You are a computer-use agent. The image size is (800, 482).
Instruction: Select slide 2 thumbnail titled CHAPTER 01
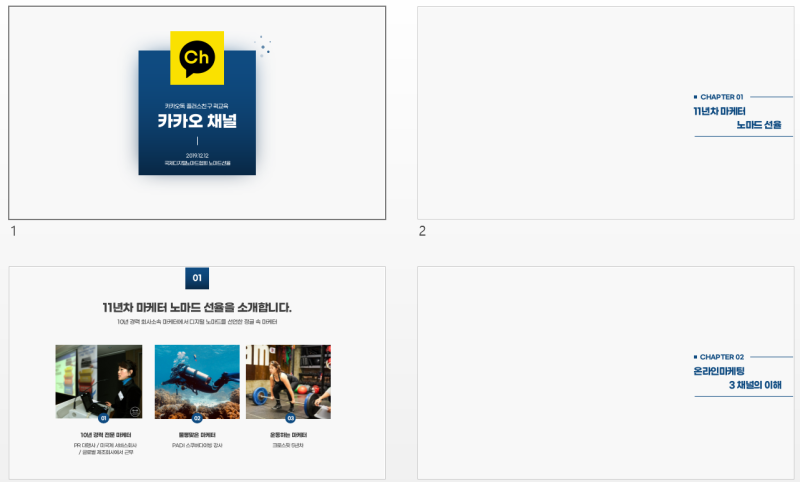(606, 113)
